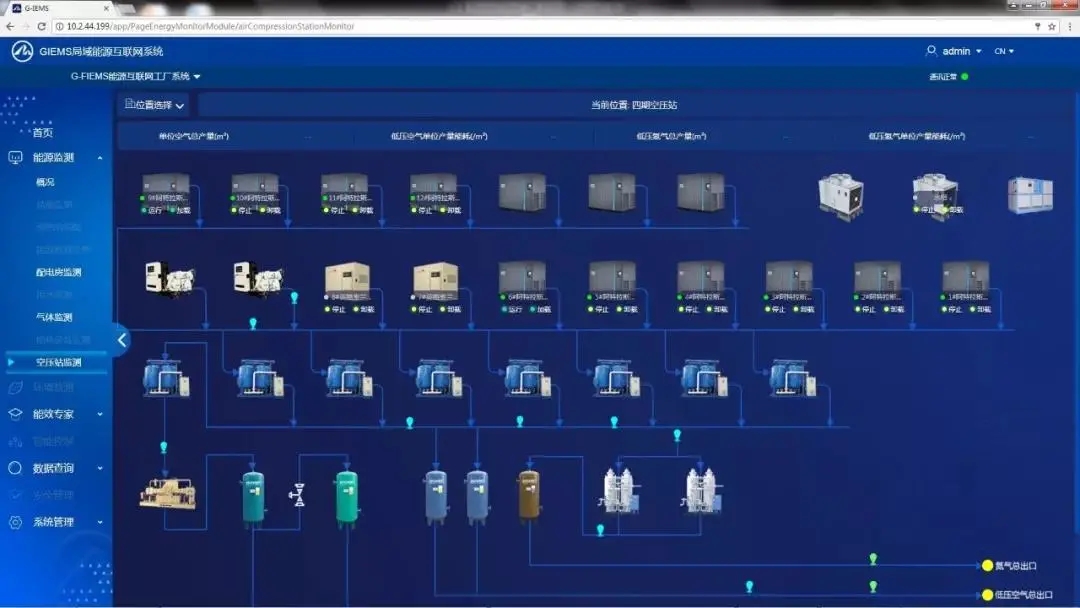
Task: Go to 首页 home page
Action: tap(43, 132)
